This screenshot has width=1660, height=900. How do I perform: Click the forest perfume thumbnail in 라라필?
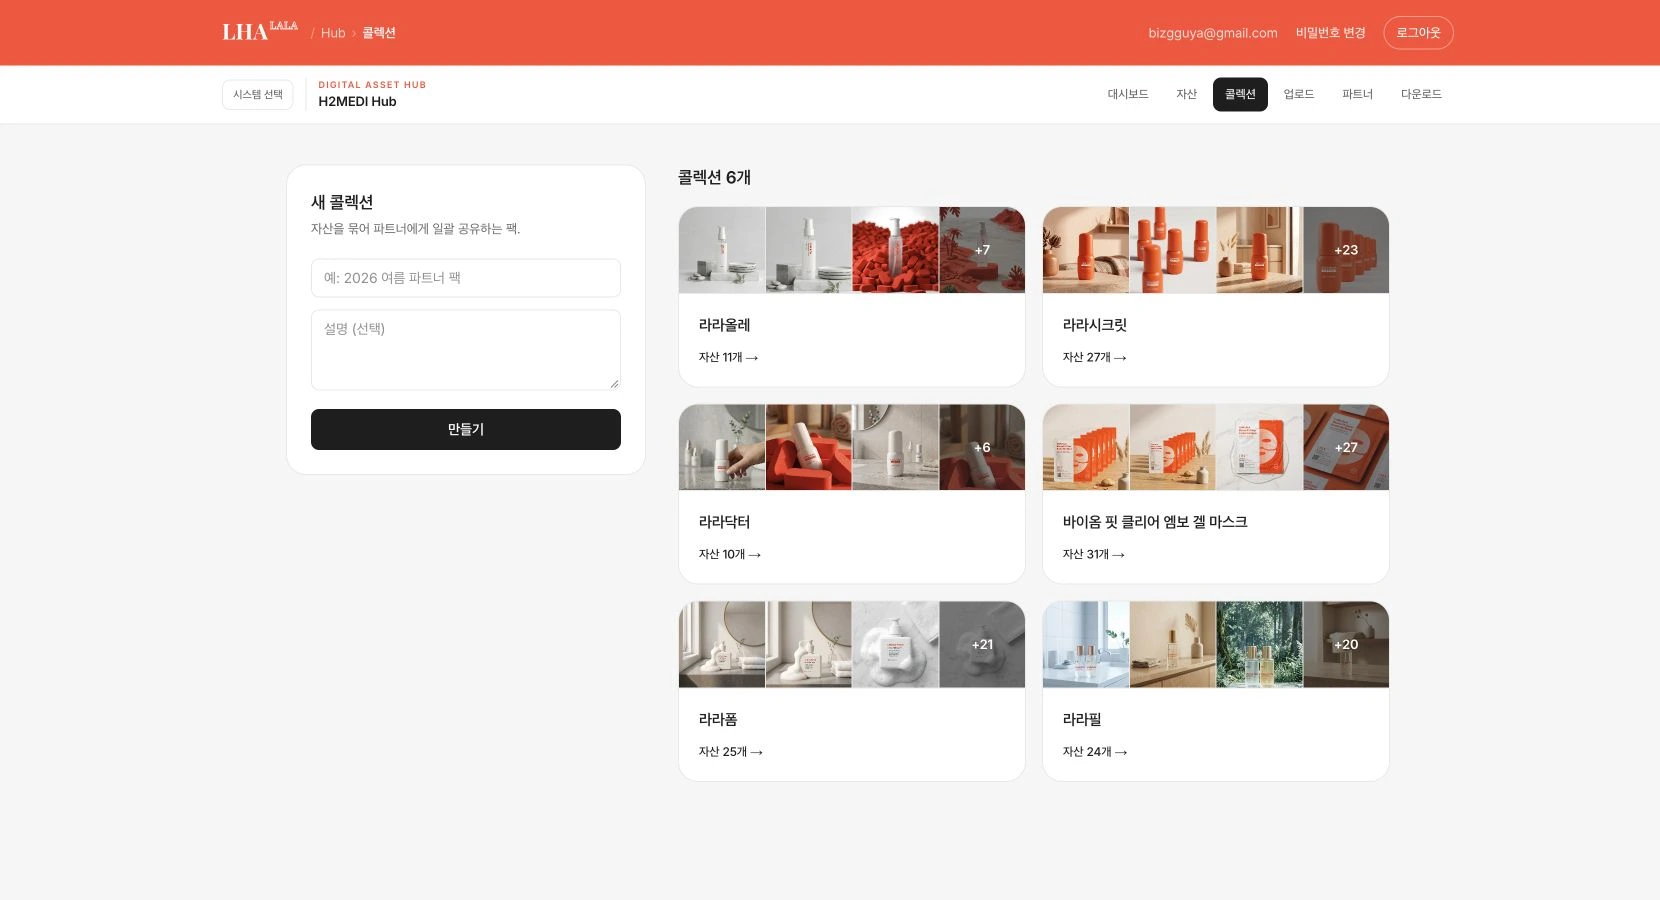(1260, 644)
